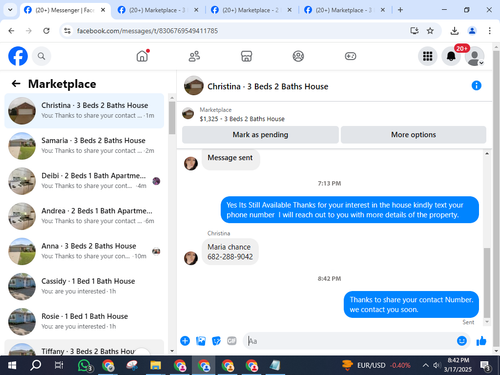Expand the tab search dropdown arrow
The width and height of the screenshot is (500, 375).
coord(10,10)
